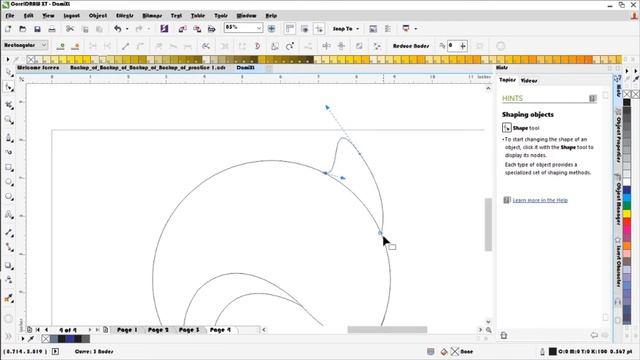Click the Publish to PDF icon

[211, 29]
